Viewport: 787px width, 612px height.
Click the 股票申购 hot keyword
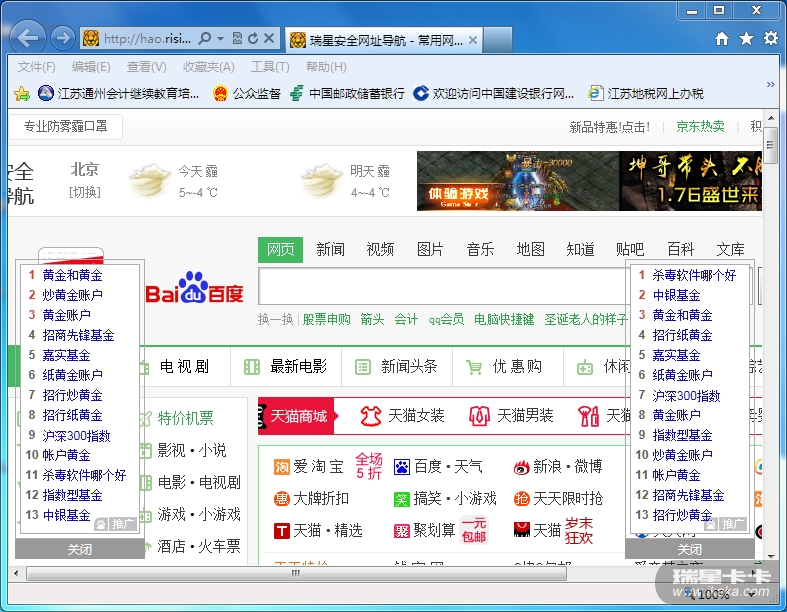[327, 319]
